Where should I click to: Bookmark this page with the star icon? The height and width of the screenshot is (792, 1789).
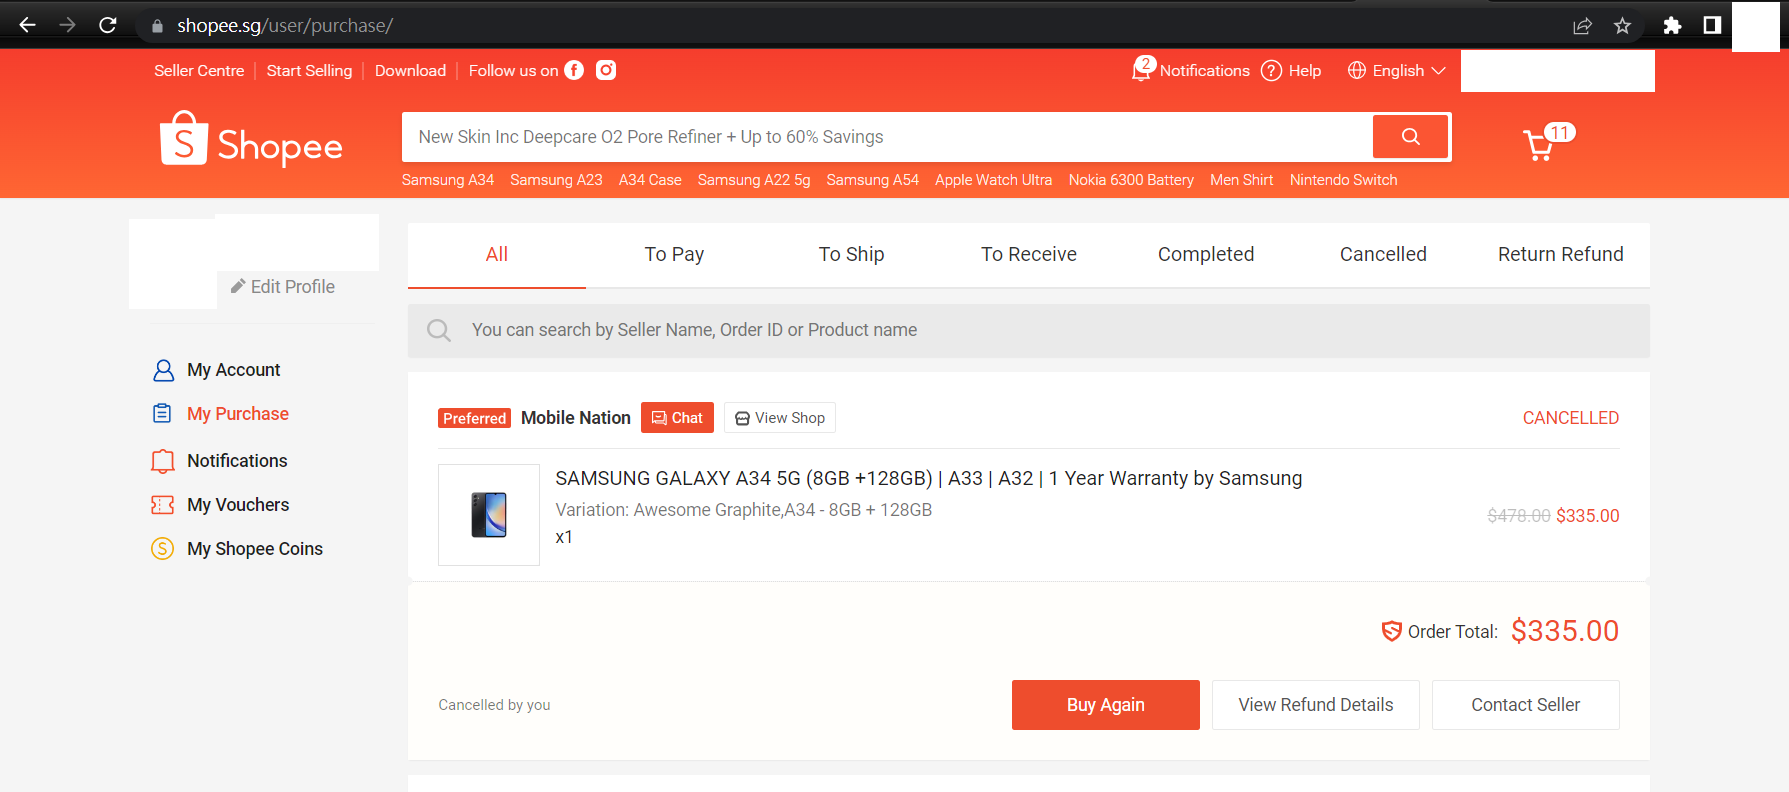tap(1622, 26)
